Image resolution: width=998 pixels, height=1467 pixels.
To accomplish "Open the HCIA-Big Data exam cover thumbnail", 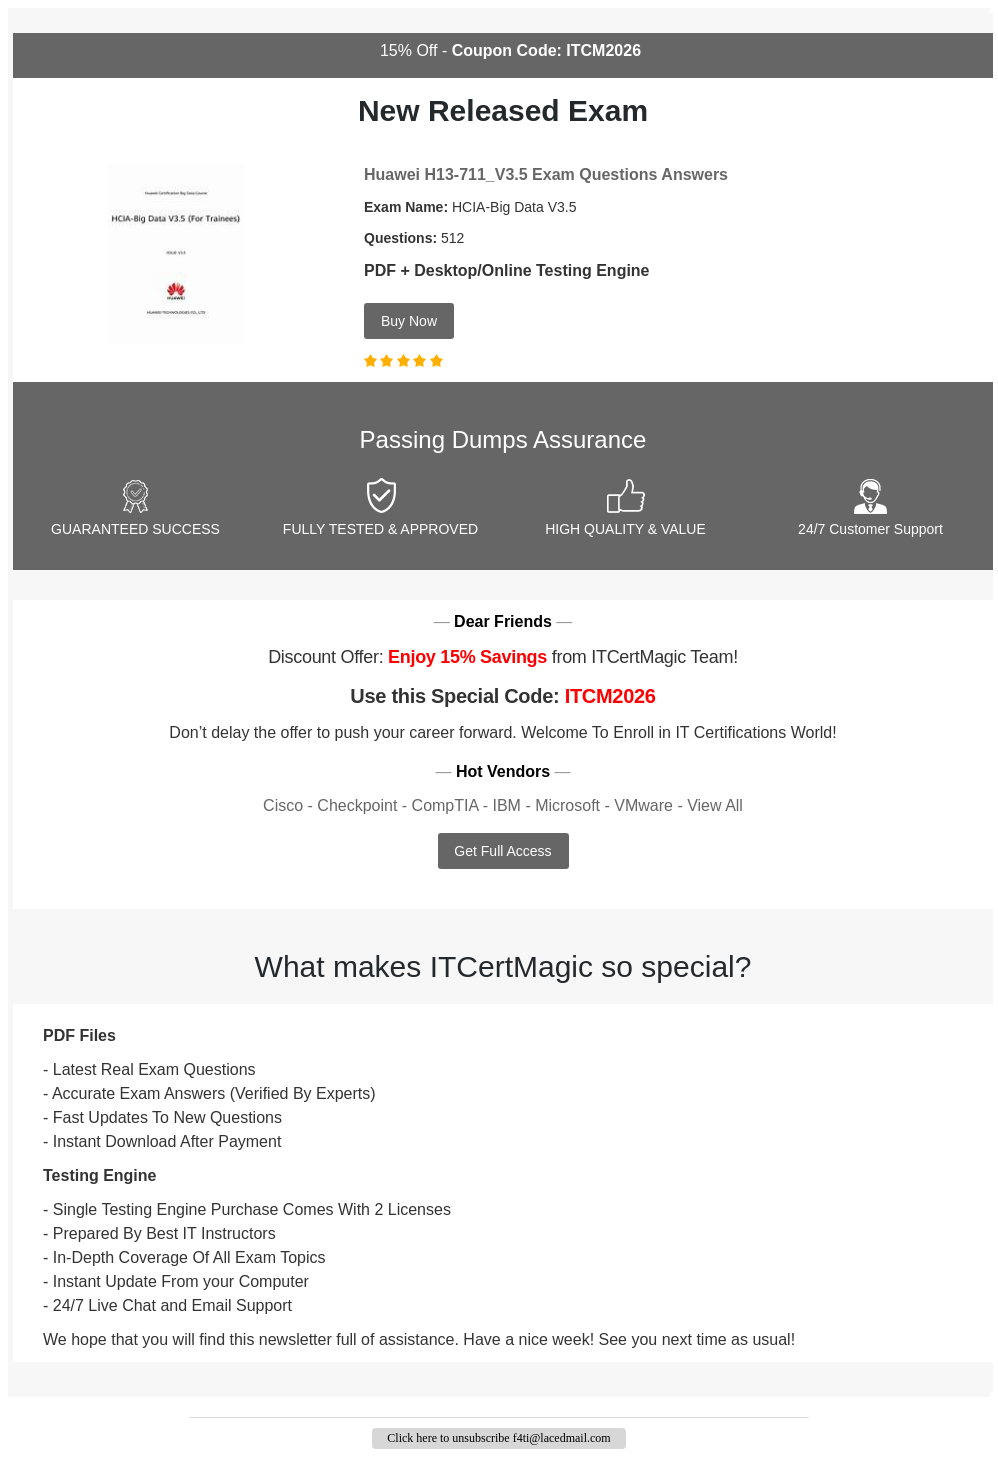I will coord(176,254).
